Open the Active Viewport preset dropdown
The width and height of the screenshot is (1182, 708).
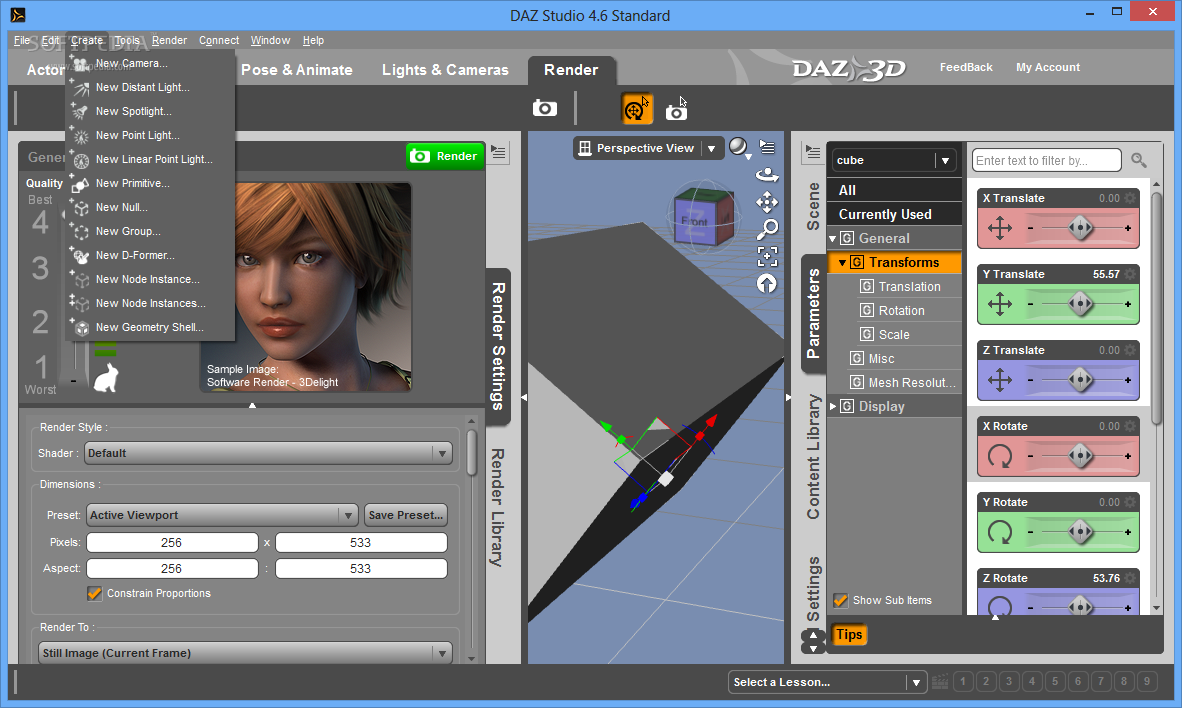coord(222,515)
